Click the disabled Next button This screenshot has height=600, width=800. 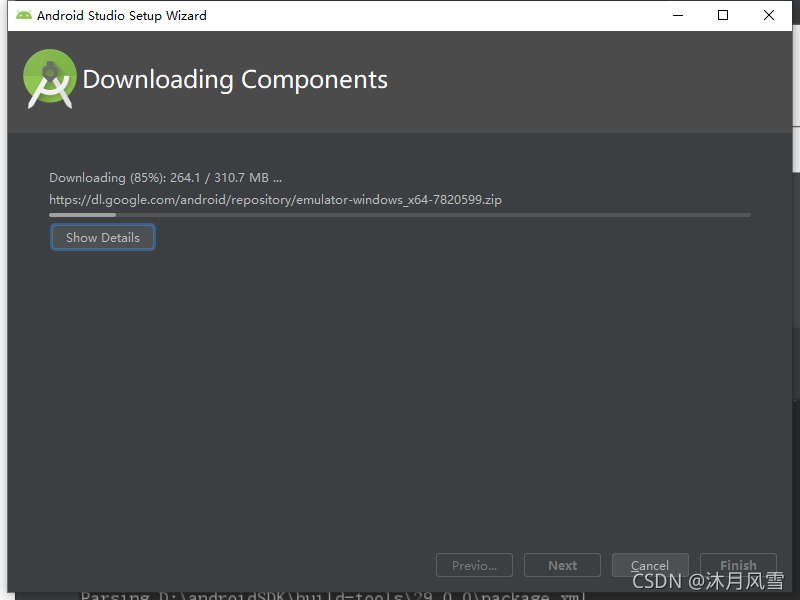[562, 565]
